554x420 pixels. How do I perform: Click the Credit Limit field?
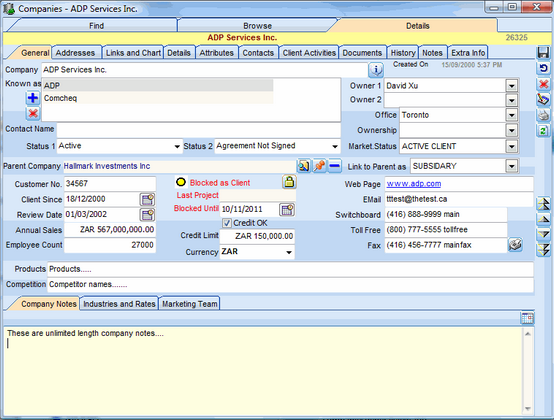pos(257,236)
